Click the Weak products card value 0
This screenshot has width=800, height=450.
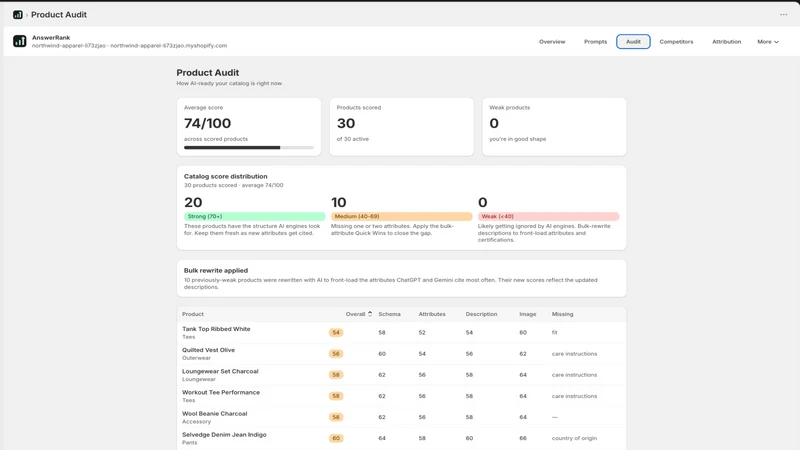(494, 123)
